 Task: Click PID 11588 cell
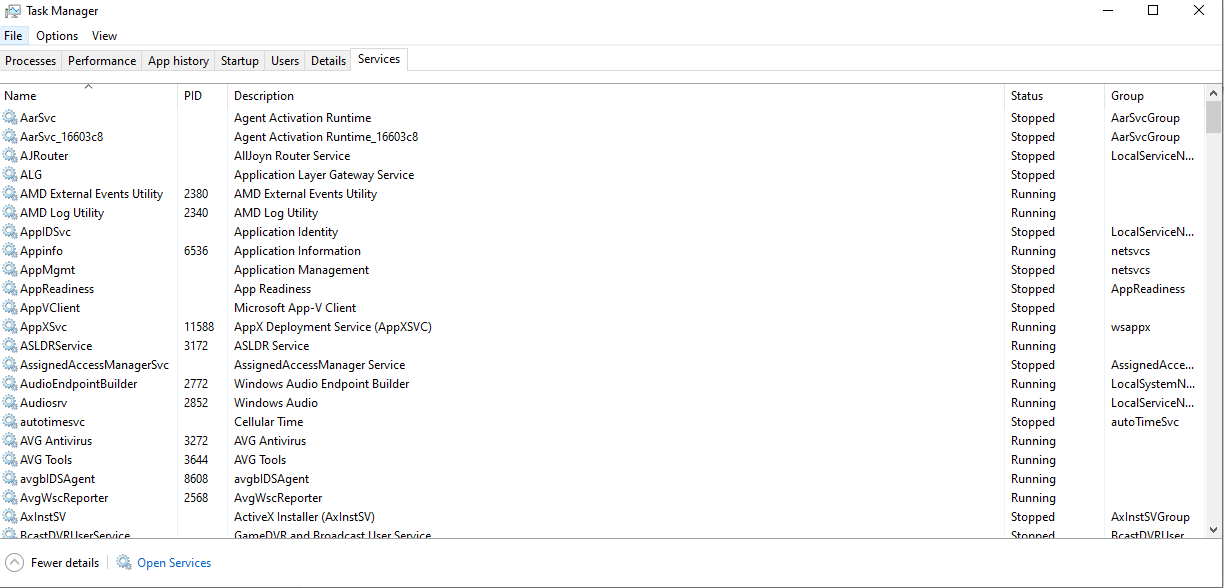pyautogui.click(x=199, y=327)
